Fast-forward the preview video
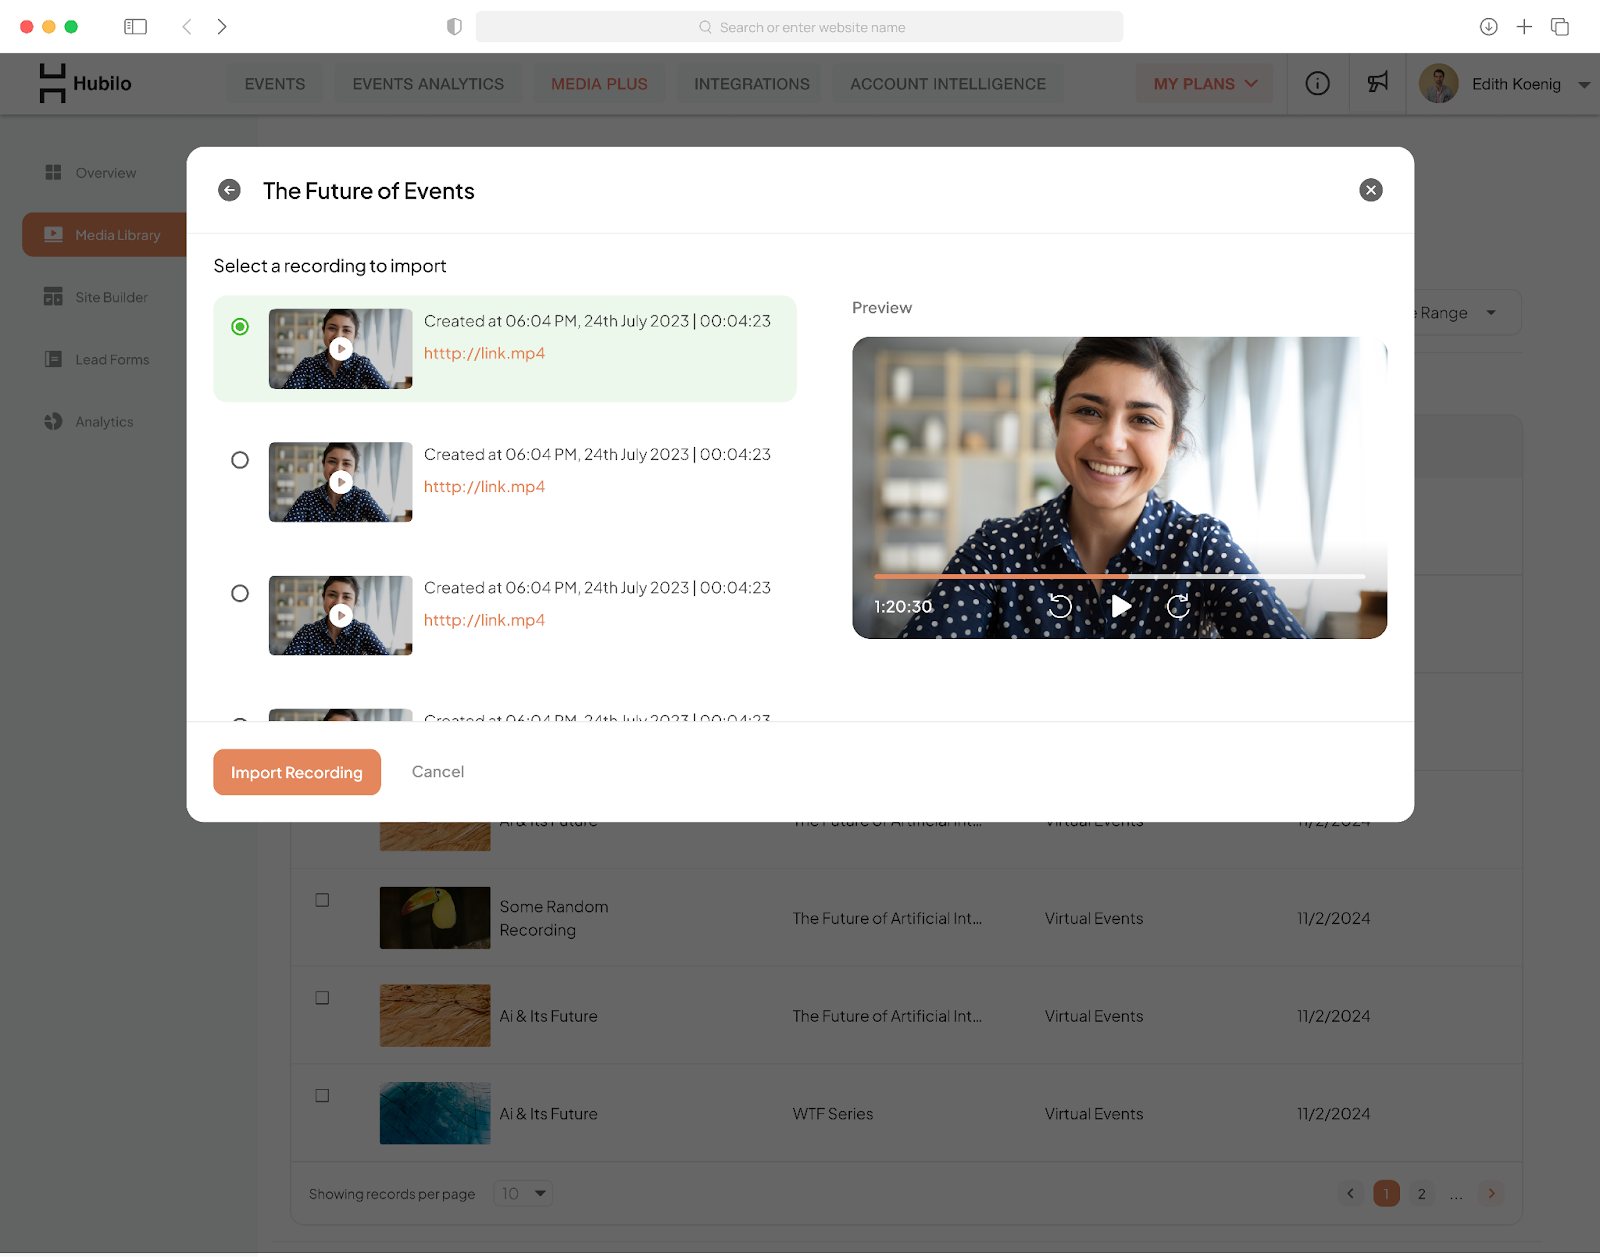Screen dimensions: 1600x1257 tap(1179, 606)
